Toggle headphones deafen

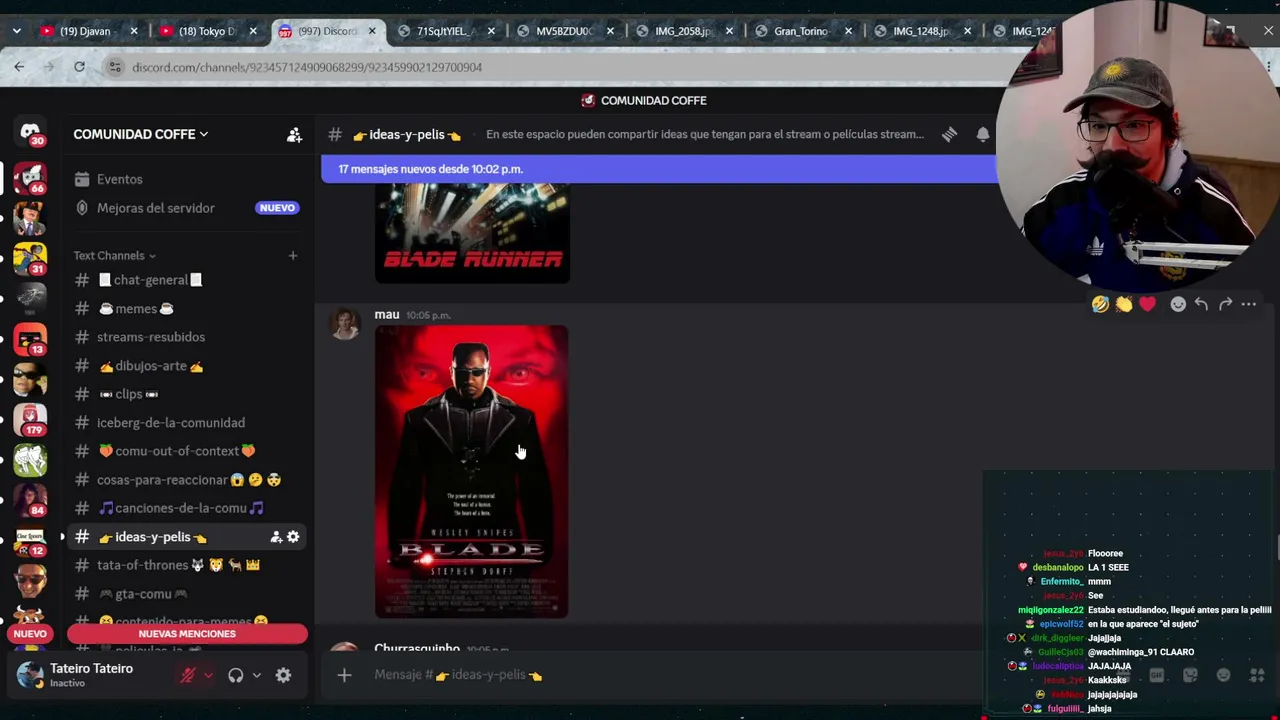click(235, 675)
